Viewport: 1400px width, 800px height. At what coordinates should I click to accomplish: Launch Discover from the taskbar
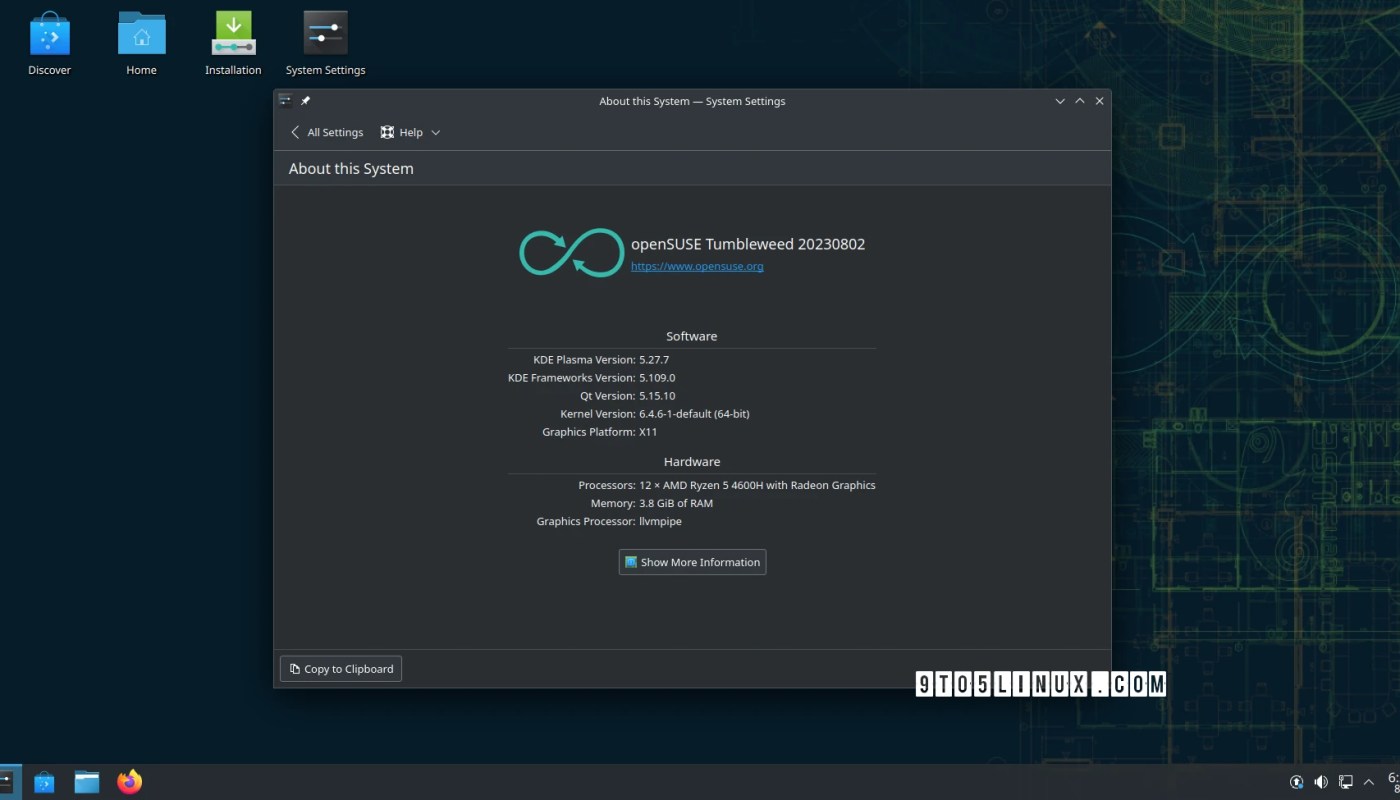[44, 782]
